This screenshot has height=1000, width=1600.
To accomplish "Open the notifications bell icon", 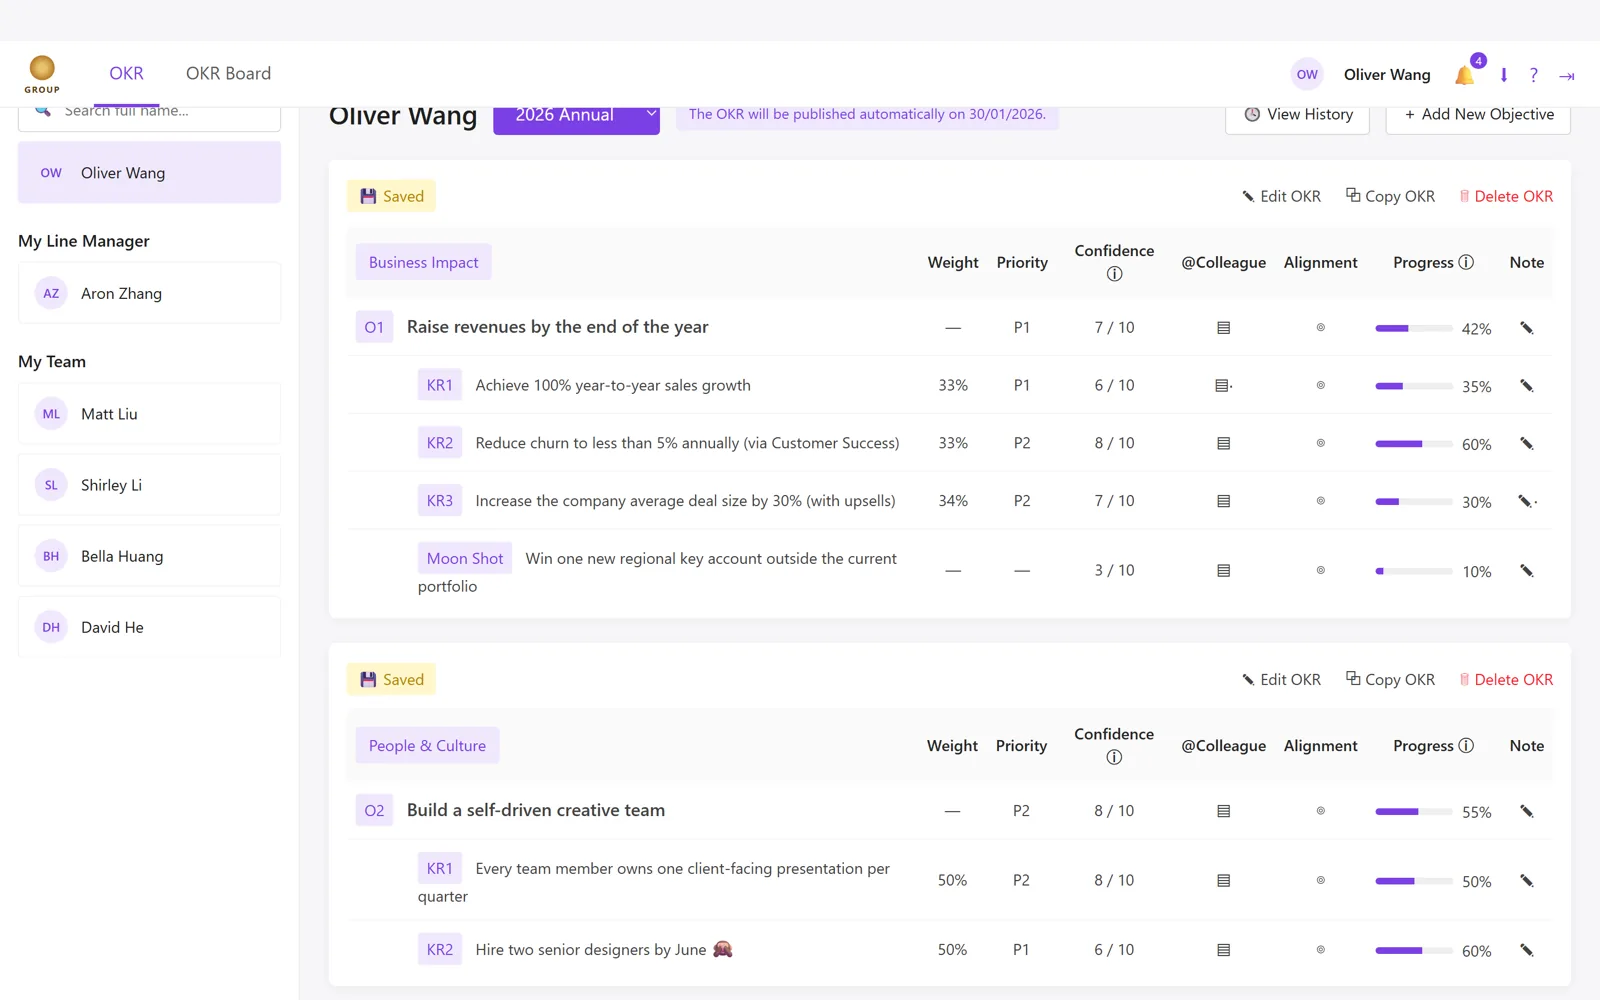I will pos(1464,75).
